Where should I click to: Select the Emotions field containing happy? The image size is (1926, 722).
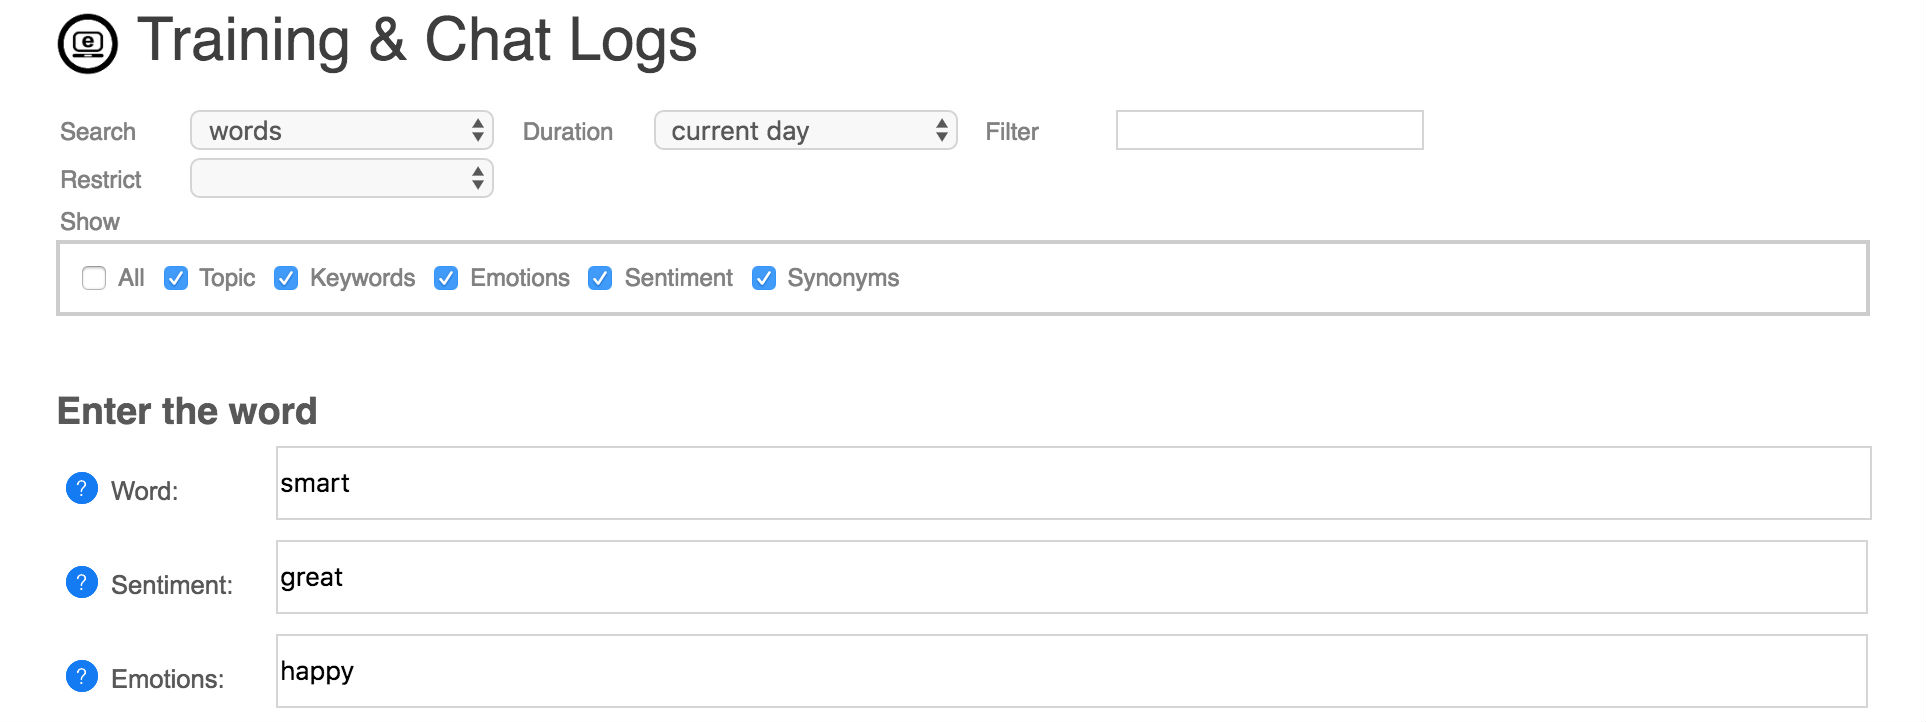point(1070,671)
